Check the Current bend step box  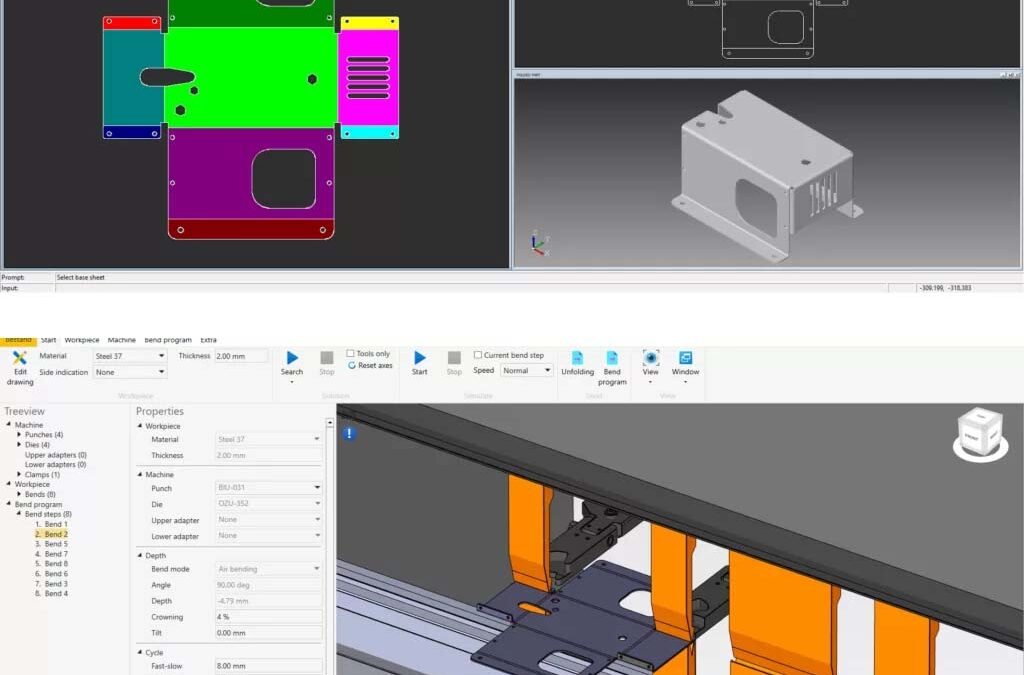click(x=478, y=355)
